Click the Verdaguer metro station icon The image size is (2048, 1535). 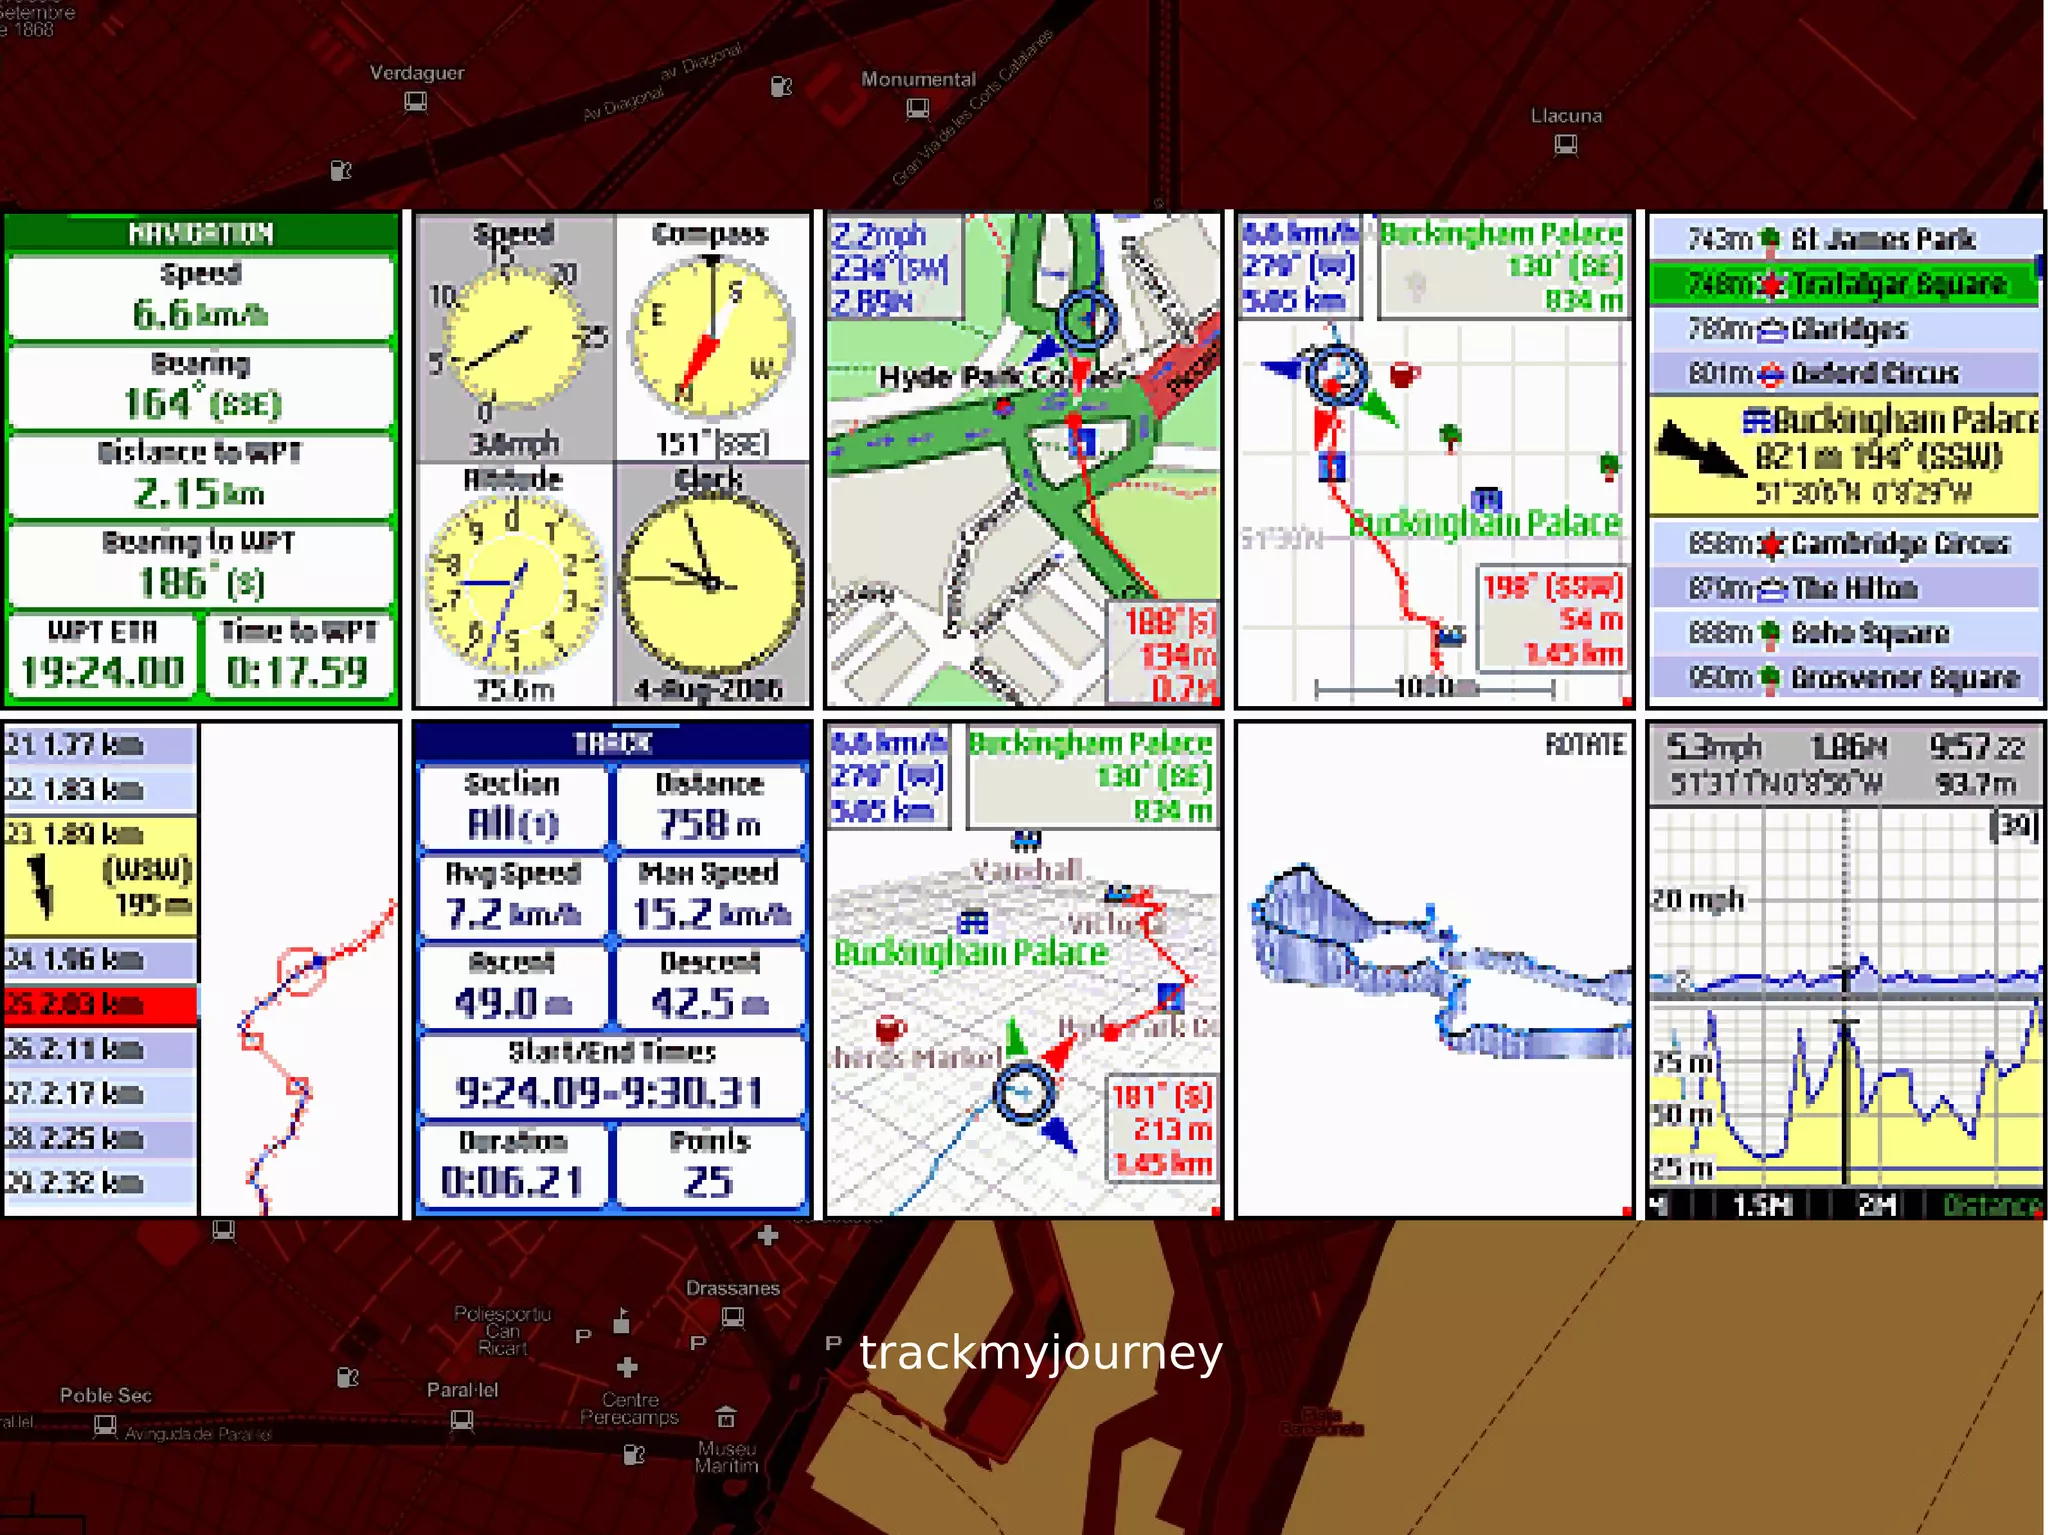pyautogui.click(x=416, y=101)
